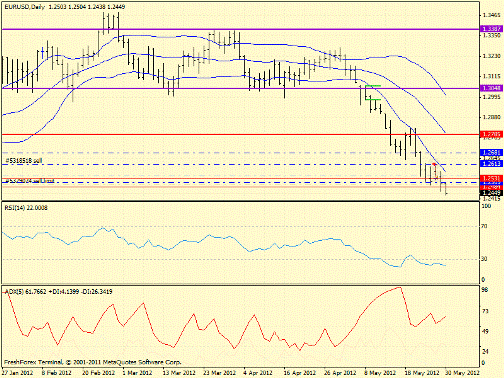Screen dimensions: 504x378
Task: Click the 4 Apr 2012 date label
Action: pyautogui.click(x=258, y=372)
